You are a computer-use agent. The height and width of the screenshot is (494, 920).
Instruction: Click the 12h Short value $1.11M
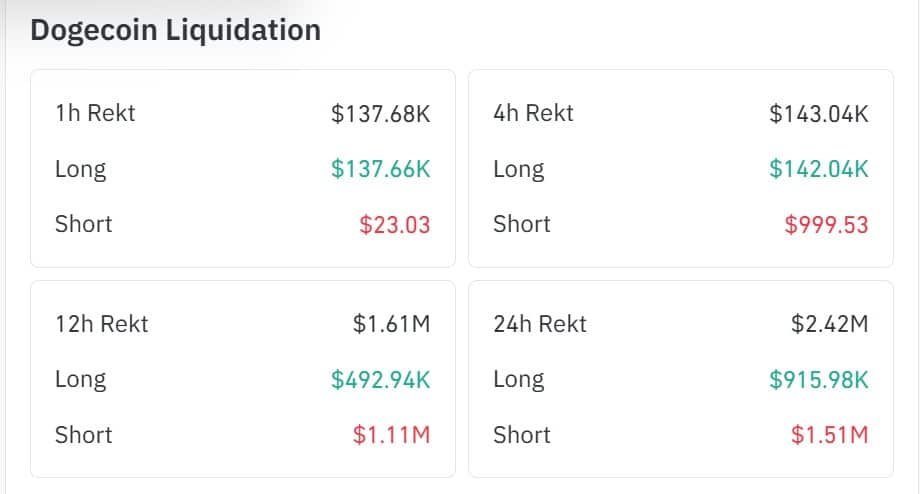[391, 435]
